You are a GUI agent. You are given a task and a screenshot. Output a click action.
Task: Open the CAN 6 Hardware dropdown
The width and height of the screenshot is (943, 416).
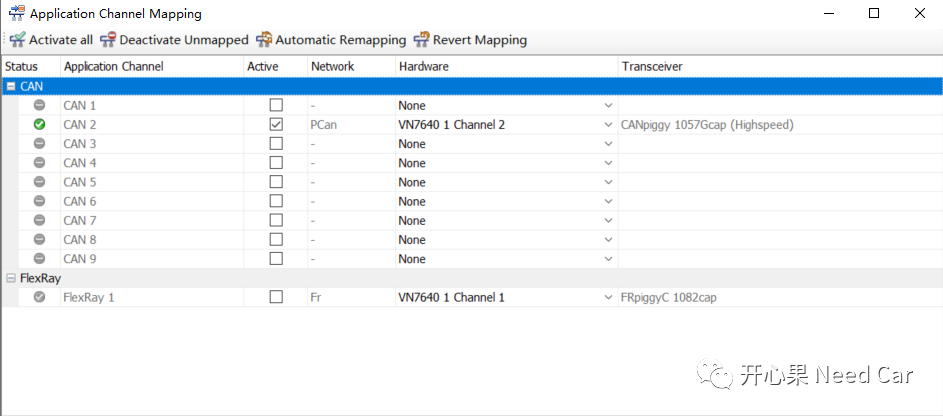point(608,202)
